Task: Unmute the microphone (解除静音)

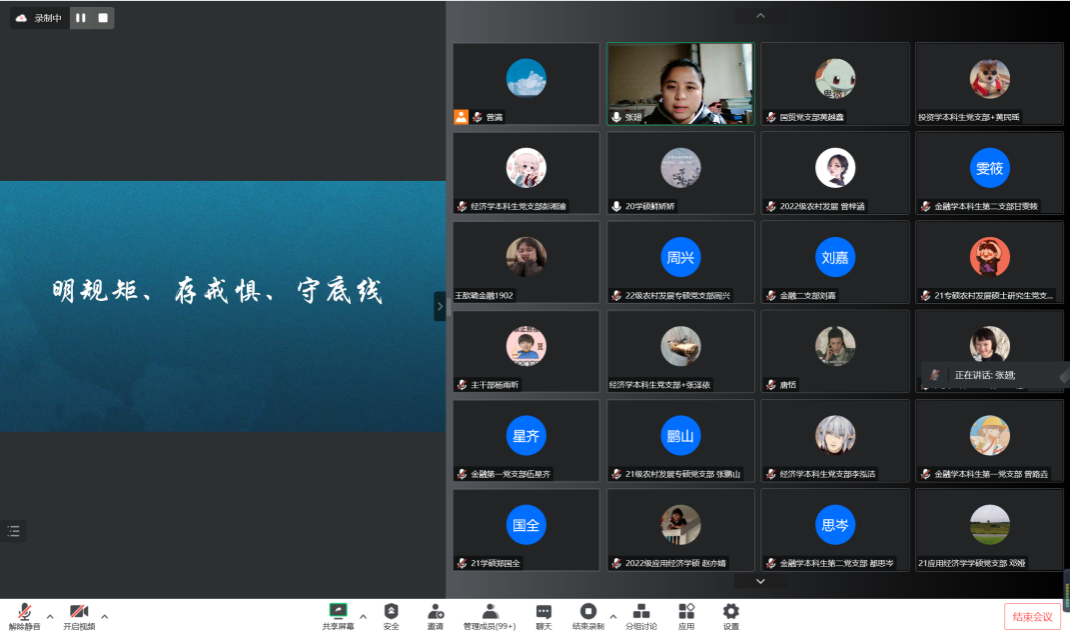Action: point(24,614)
